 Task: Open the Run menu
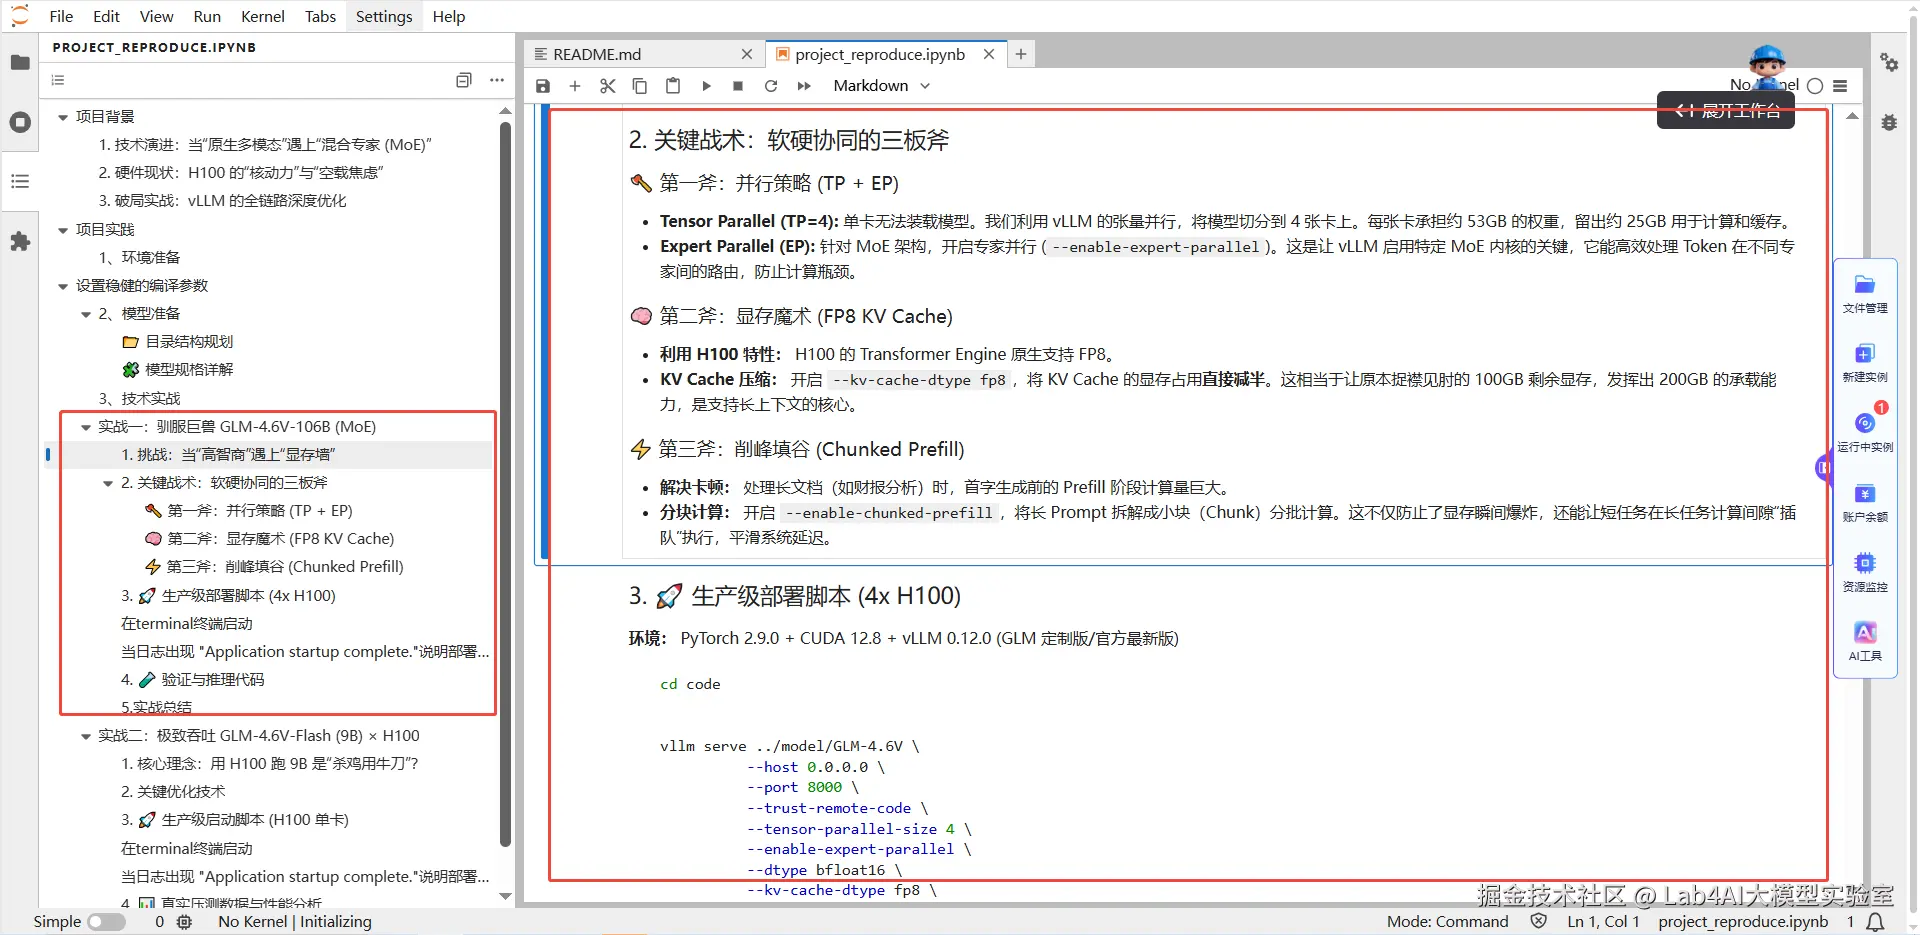(x=207, y=16)
